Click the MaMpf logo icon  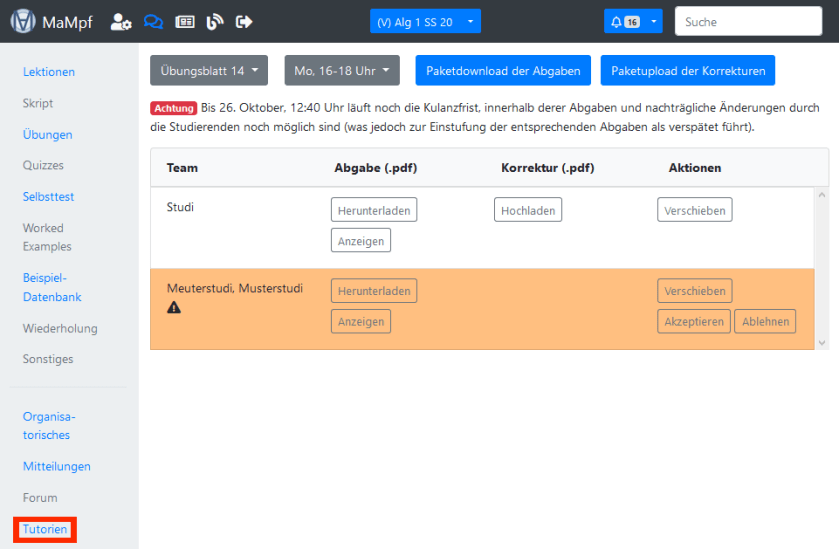pyautogui.click(x=23, y=22)
